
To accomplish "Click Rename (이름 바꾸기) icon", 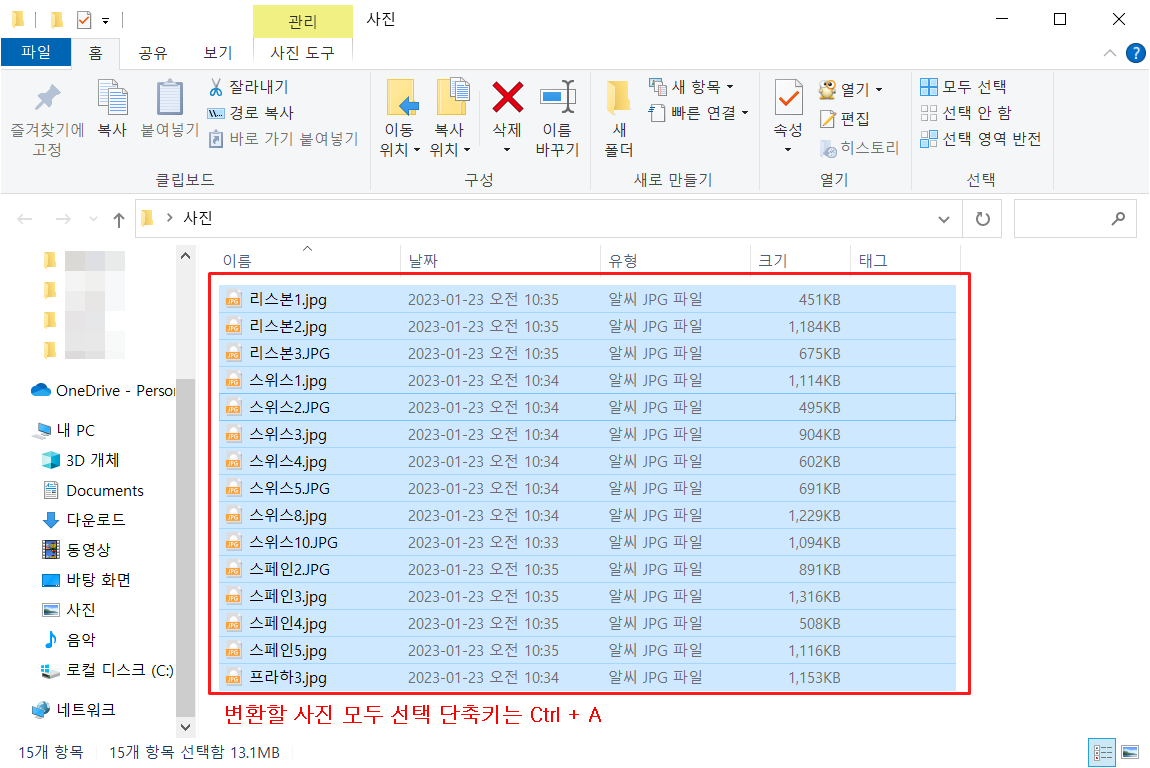I will pyautogui.click(x=557, y=98).
